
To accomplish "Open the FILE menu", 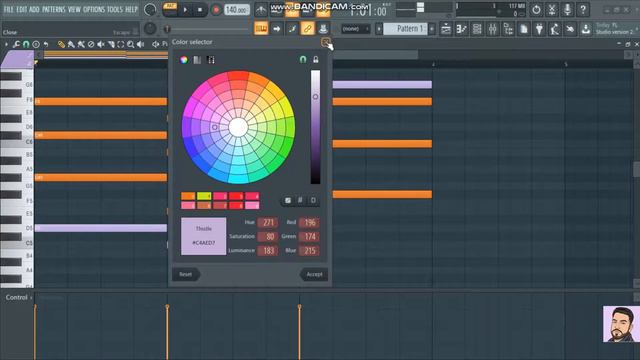I will 8,9.
